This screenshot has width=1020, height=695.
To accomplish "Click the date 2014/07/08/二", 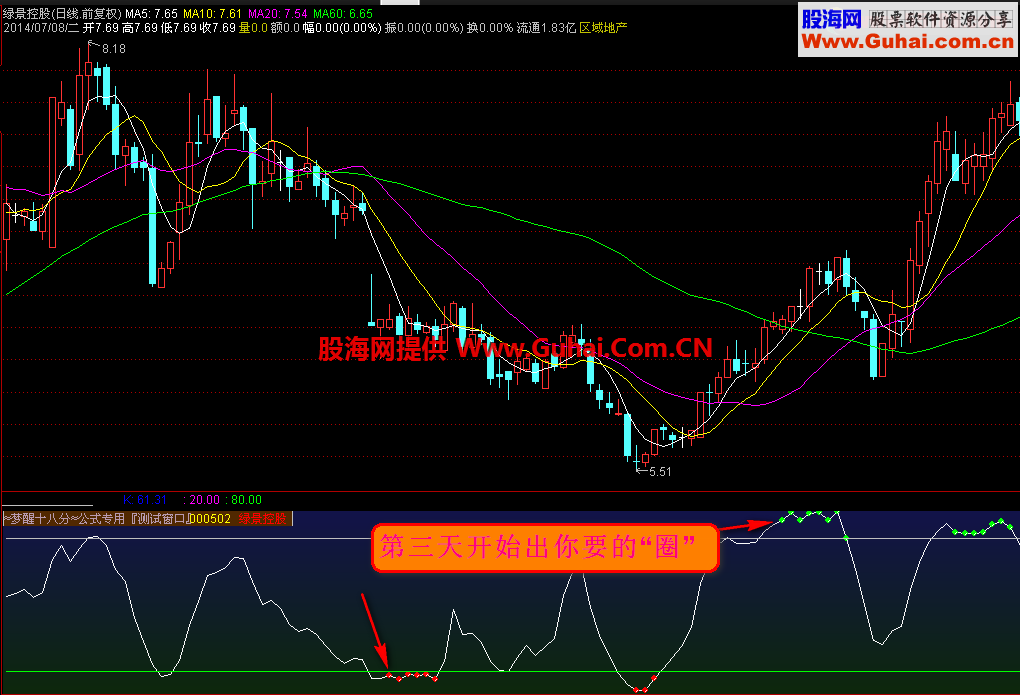I will tap(41, 28).
